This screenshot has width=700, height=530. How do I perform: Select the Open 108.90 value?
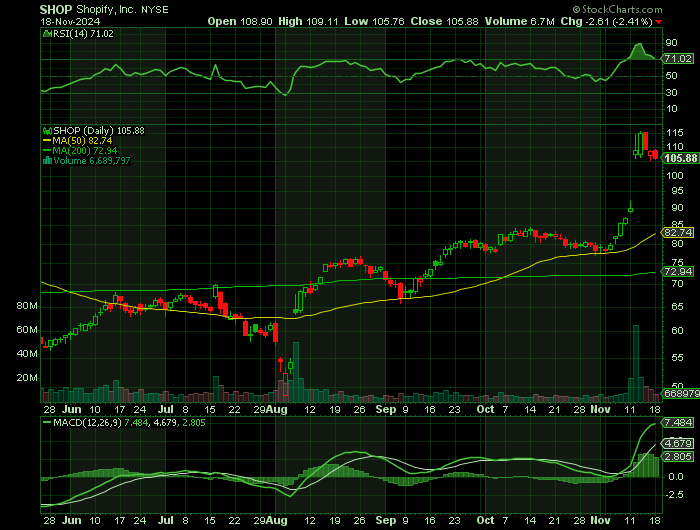pos(240,21)
